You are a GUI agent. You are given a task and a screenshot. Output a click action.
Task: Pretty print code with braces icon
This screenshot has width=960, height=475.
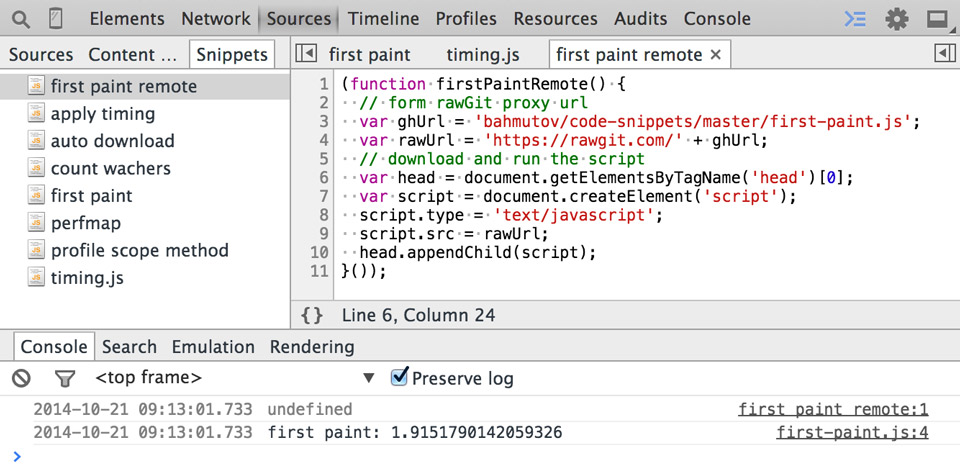(x=312, y=315)
